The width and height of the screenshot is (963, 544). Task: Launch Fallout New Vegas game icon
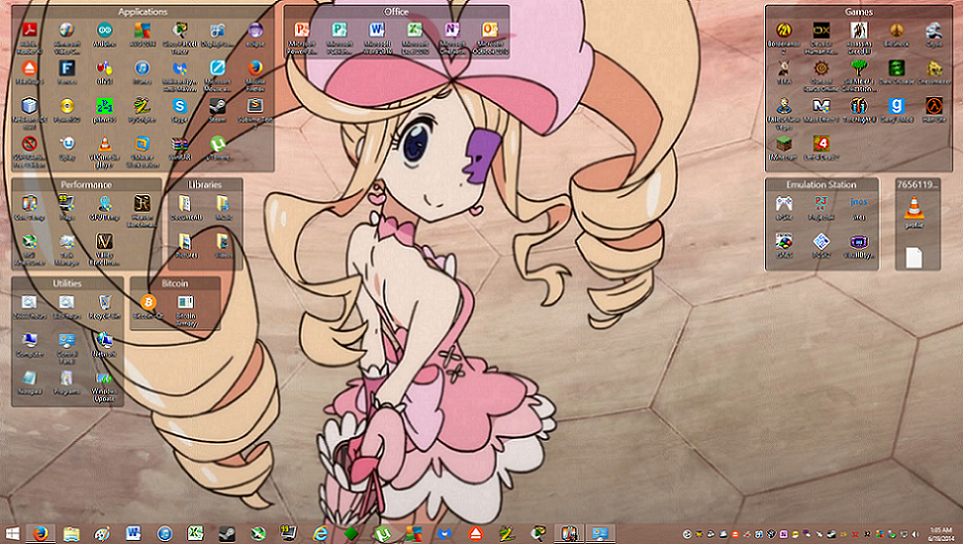coord(784,106)
